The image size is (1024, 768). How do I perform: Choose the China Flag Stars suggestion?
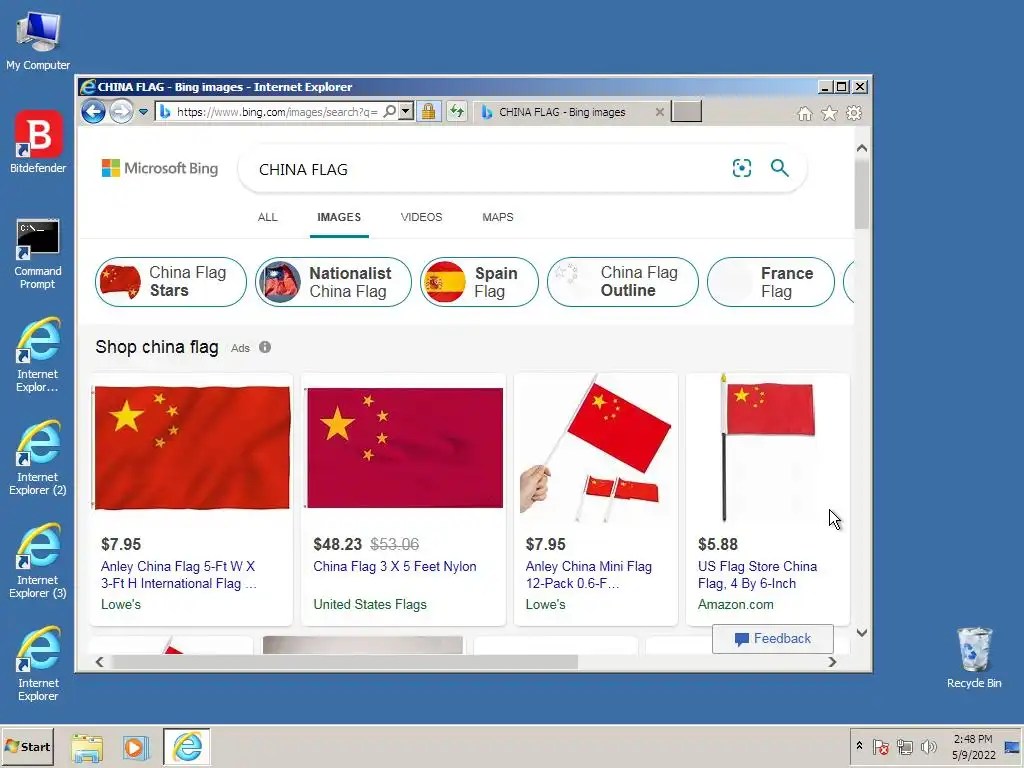click(171, 282)
